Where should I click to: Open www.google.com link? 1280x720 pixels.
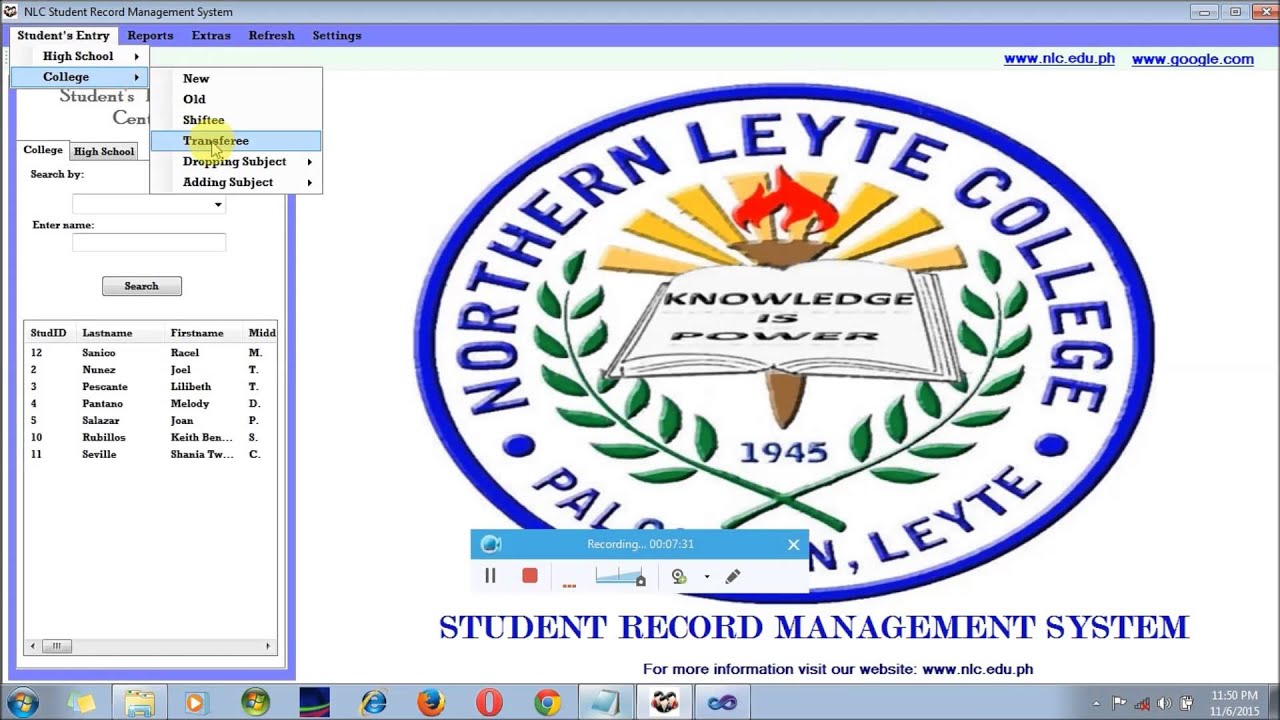pos(1192,59)
